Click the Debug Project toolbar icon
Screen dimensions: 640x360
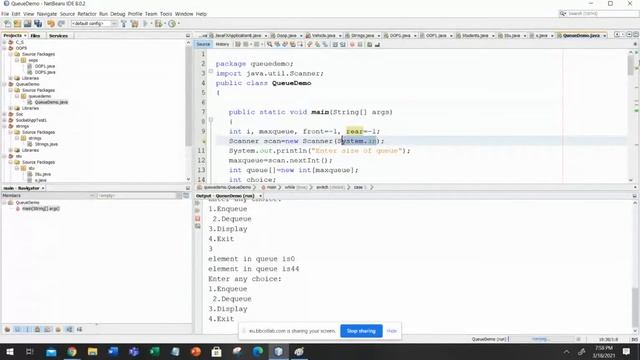tap(158, 24)
